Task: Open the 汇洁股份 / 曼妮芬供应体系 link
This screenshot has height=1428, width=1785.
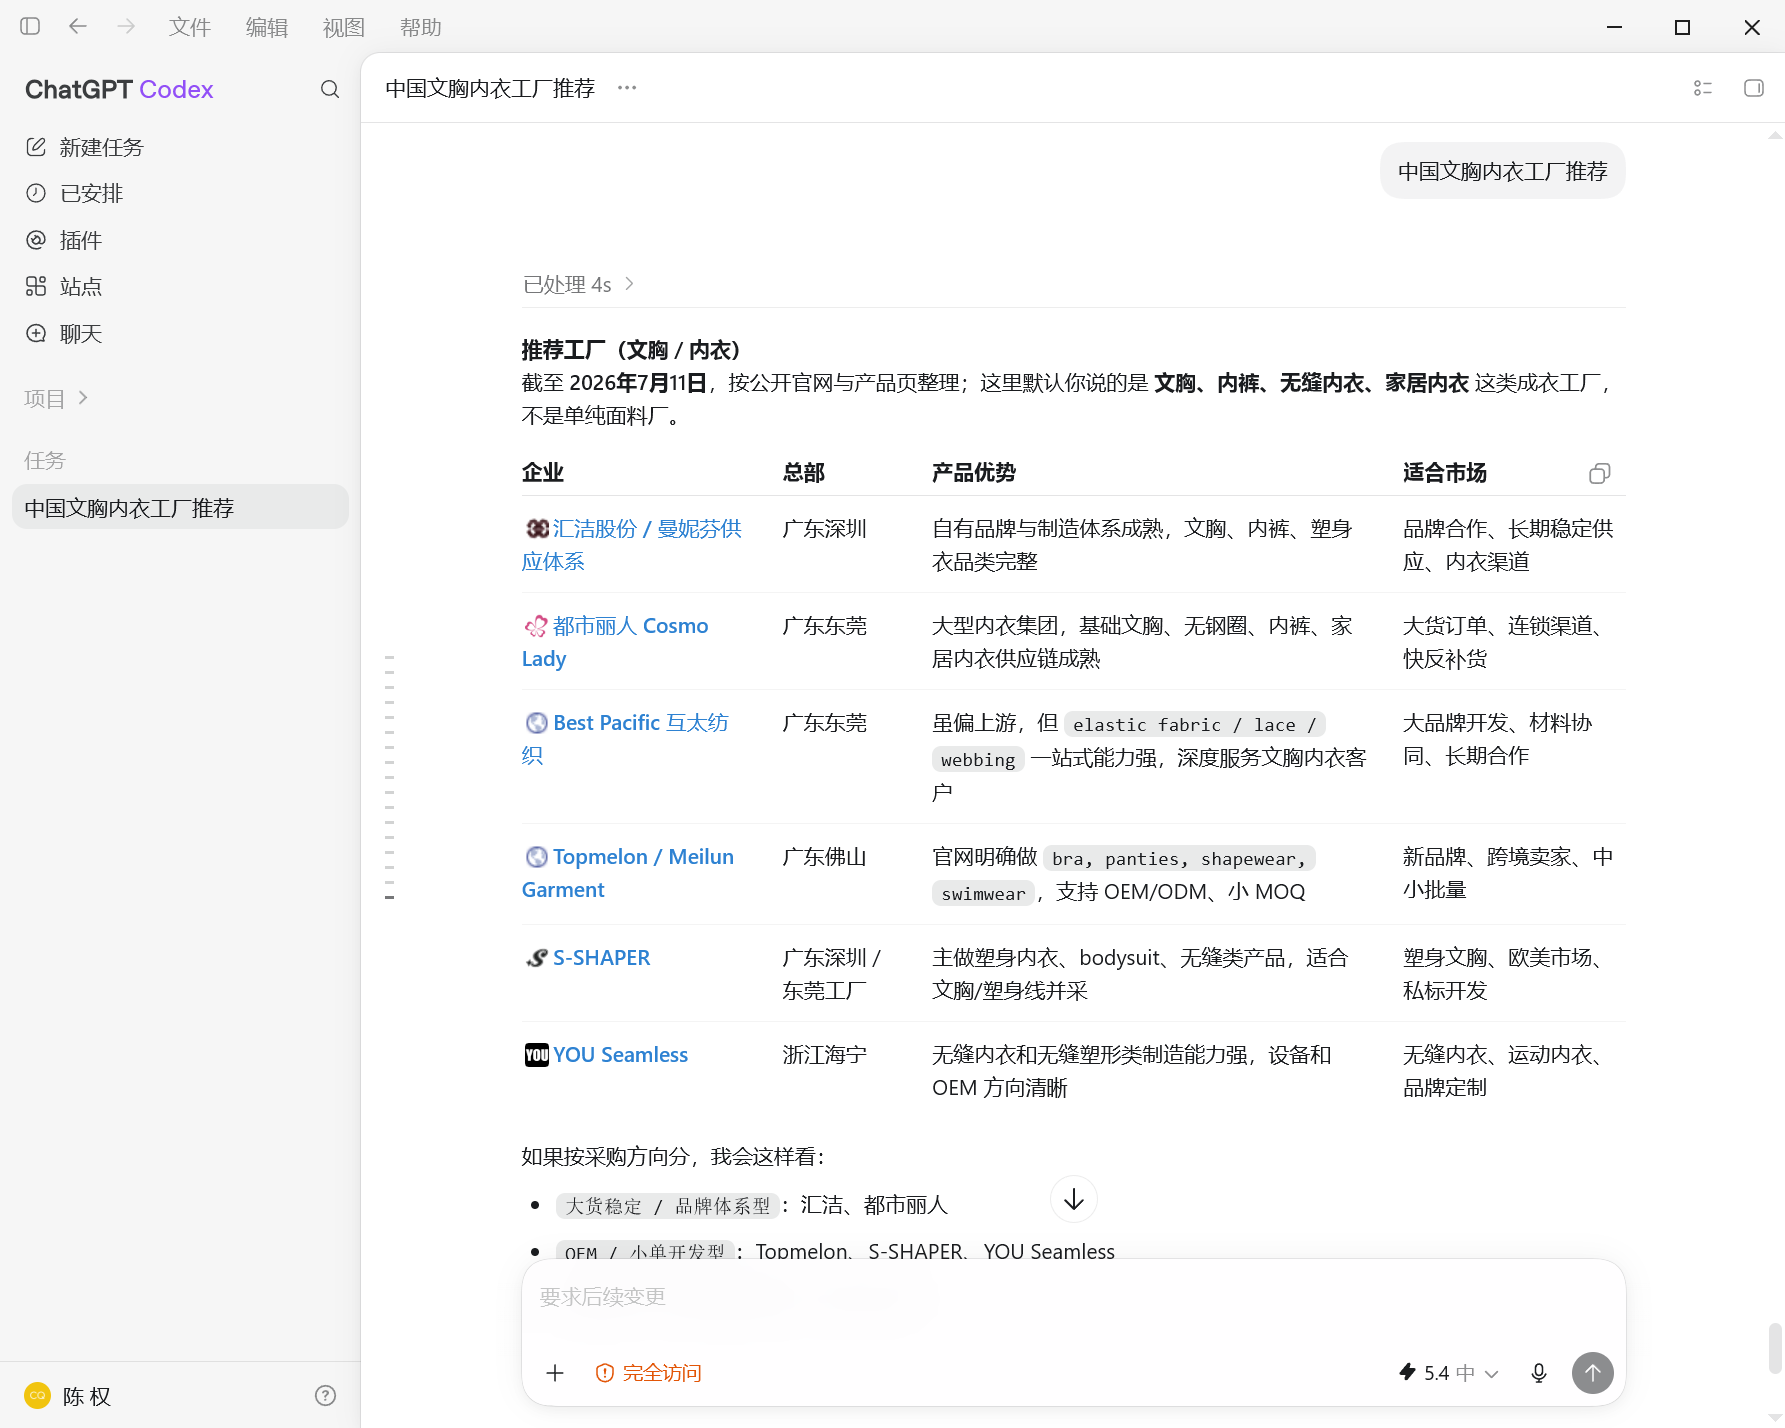Action: 632,545
